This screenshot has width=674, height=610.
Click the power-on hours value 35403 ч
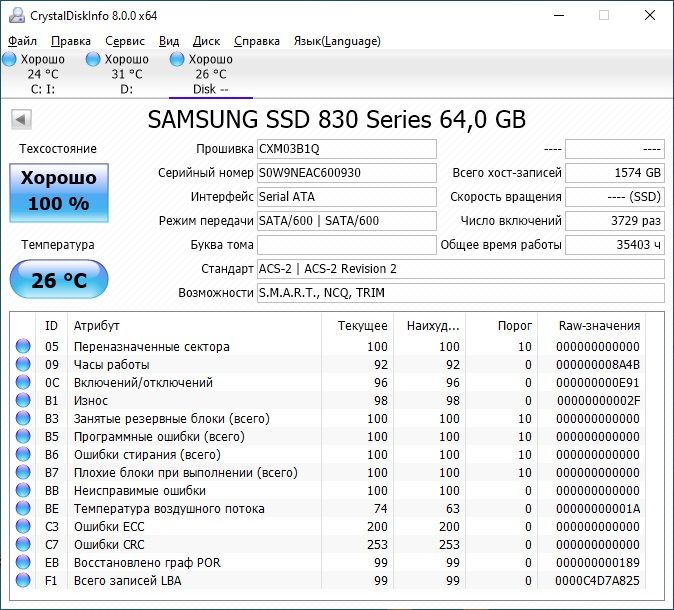tap(615, 245)
